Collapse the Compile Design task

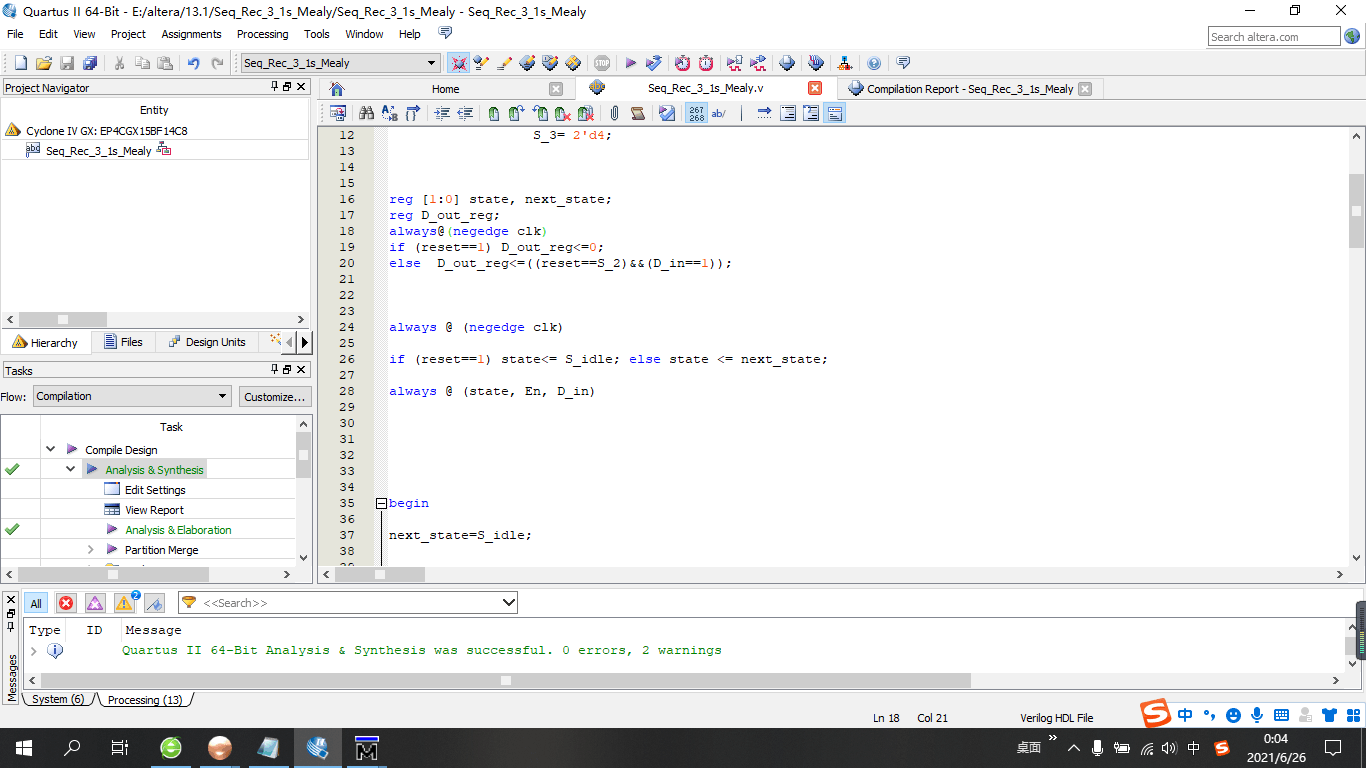point(50,450)
